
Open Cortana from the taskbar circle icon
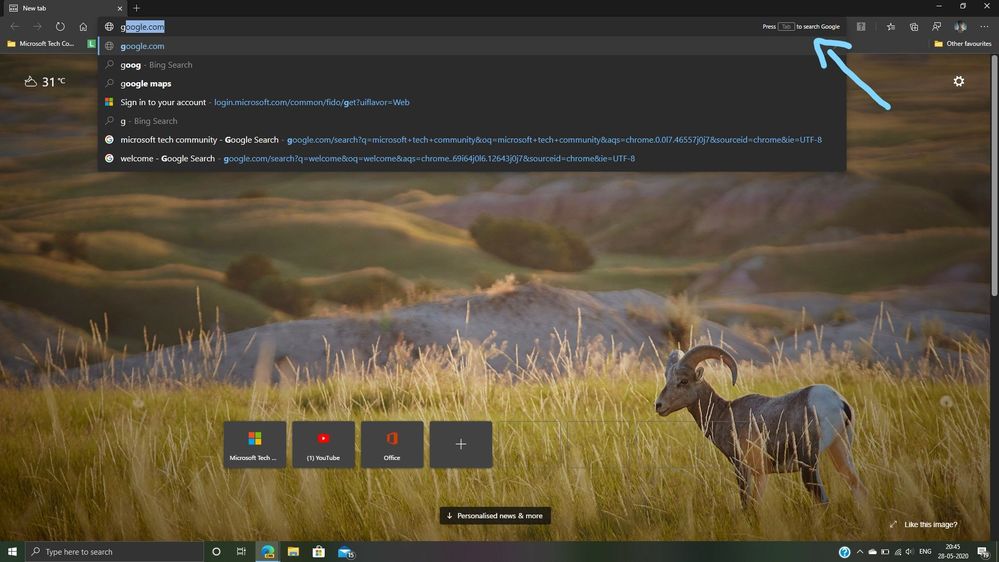216,551
